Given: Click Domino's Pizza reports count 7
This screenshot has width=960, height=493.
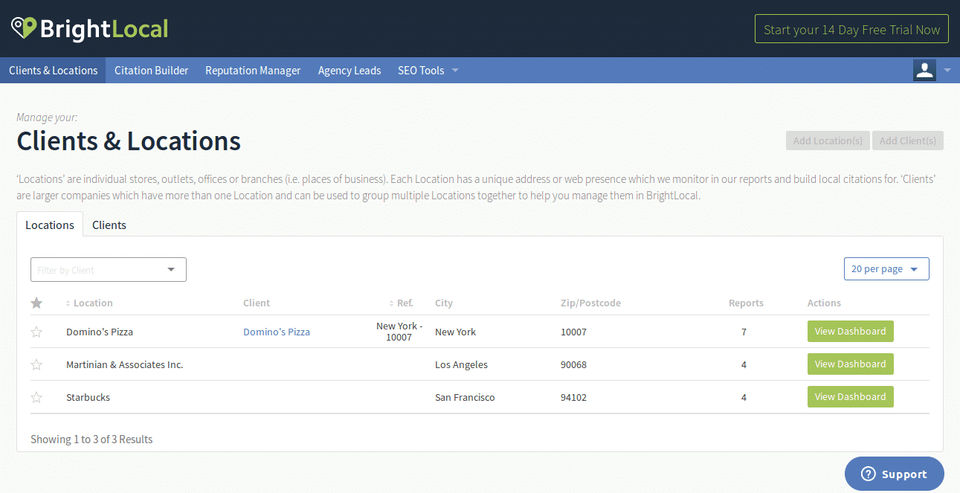Looking at the screenshot, I should click(x=744, y=332).
